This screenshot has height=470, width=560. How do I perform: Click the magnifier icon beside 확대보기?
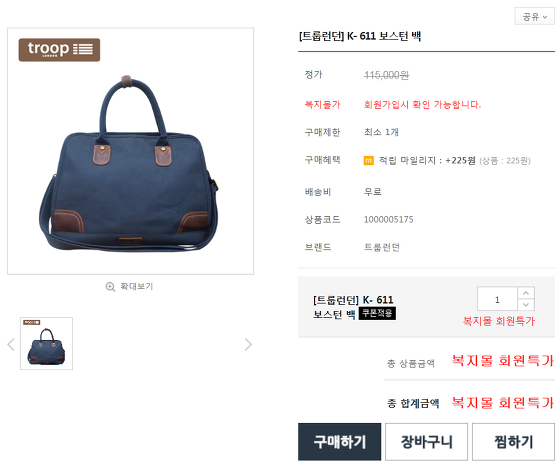coord(110,287)
